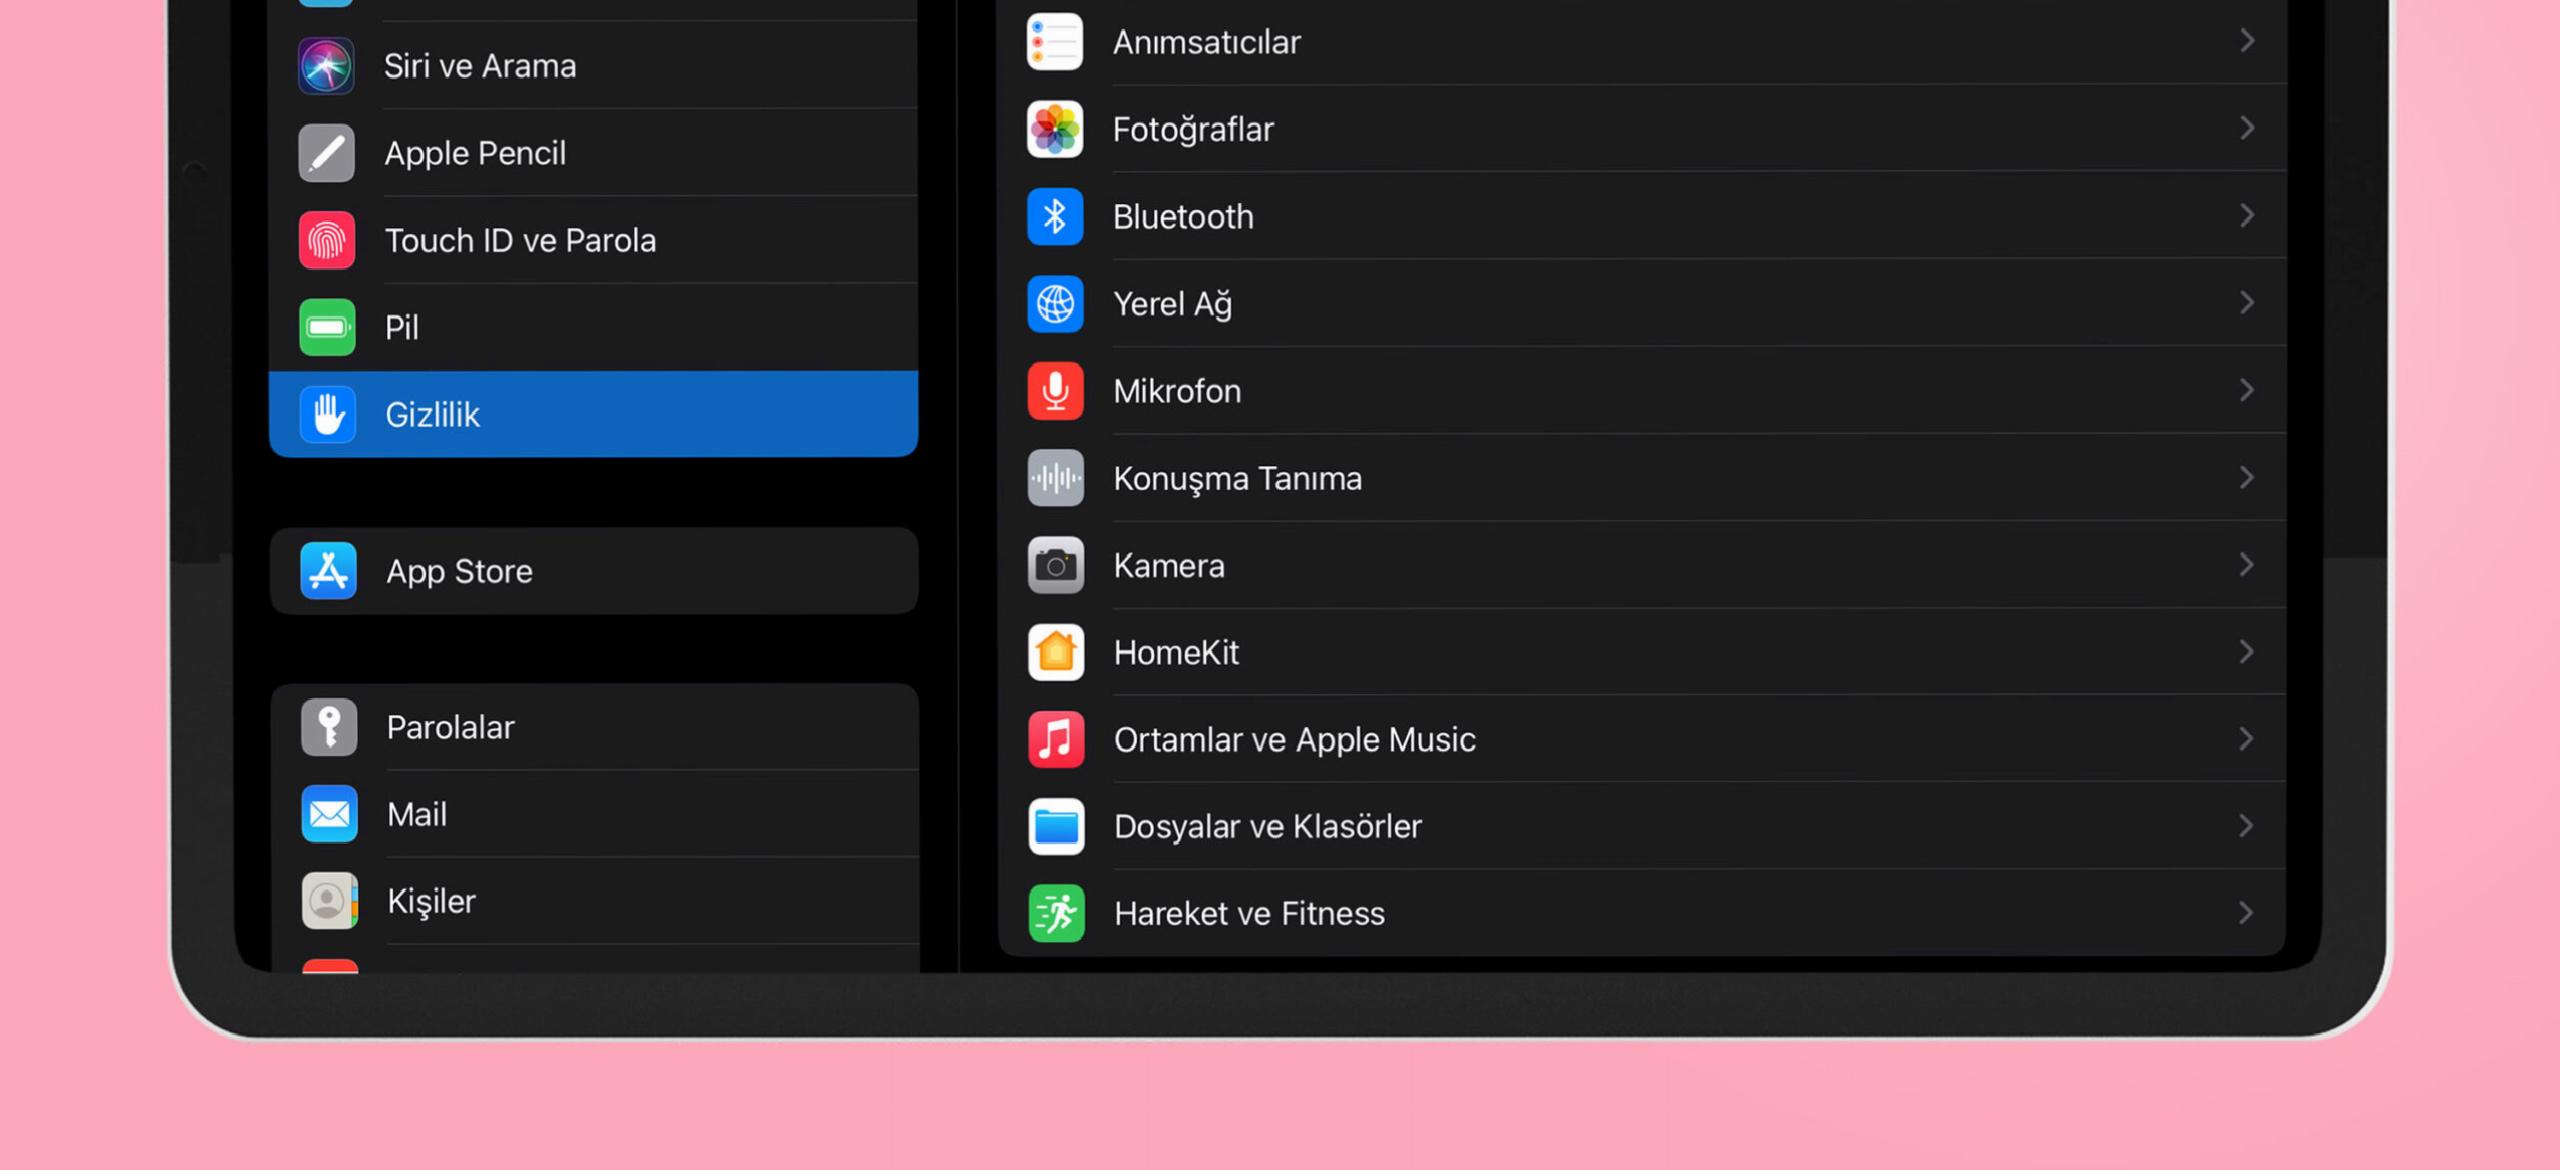Tap the Dosyalar folder icon

coord(1055,826)
